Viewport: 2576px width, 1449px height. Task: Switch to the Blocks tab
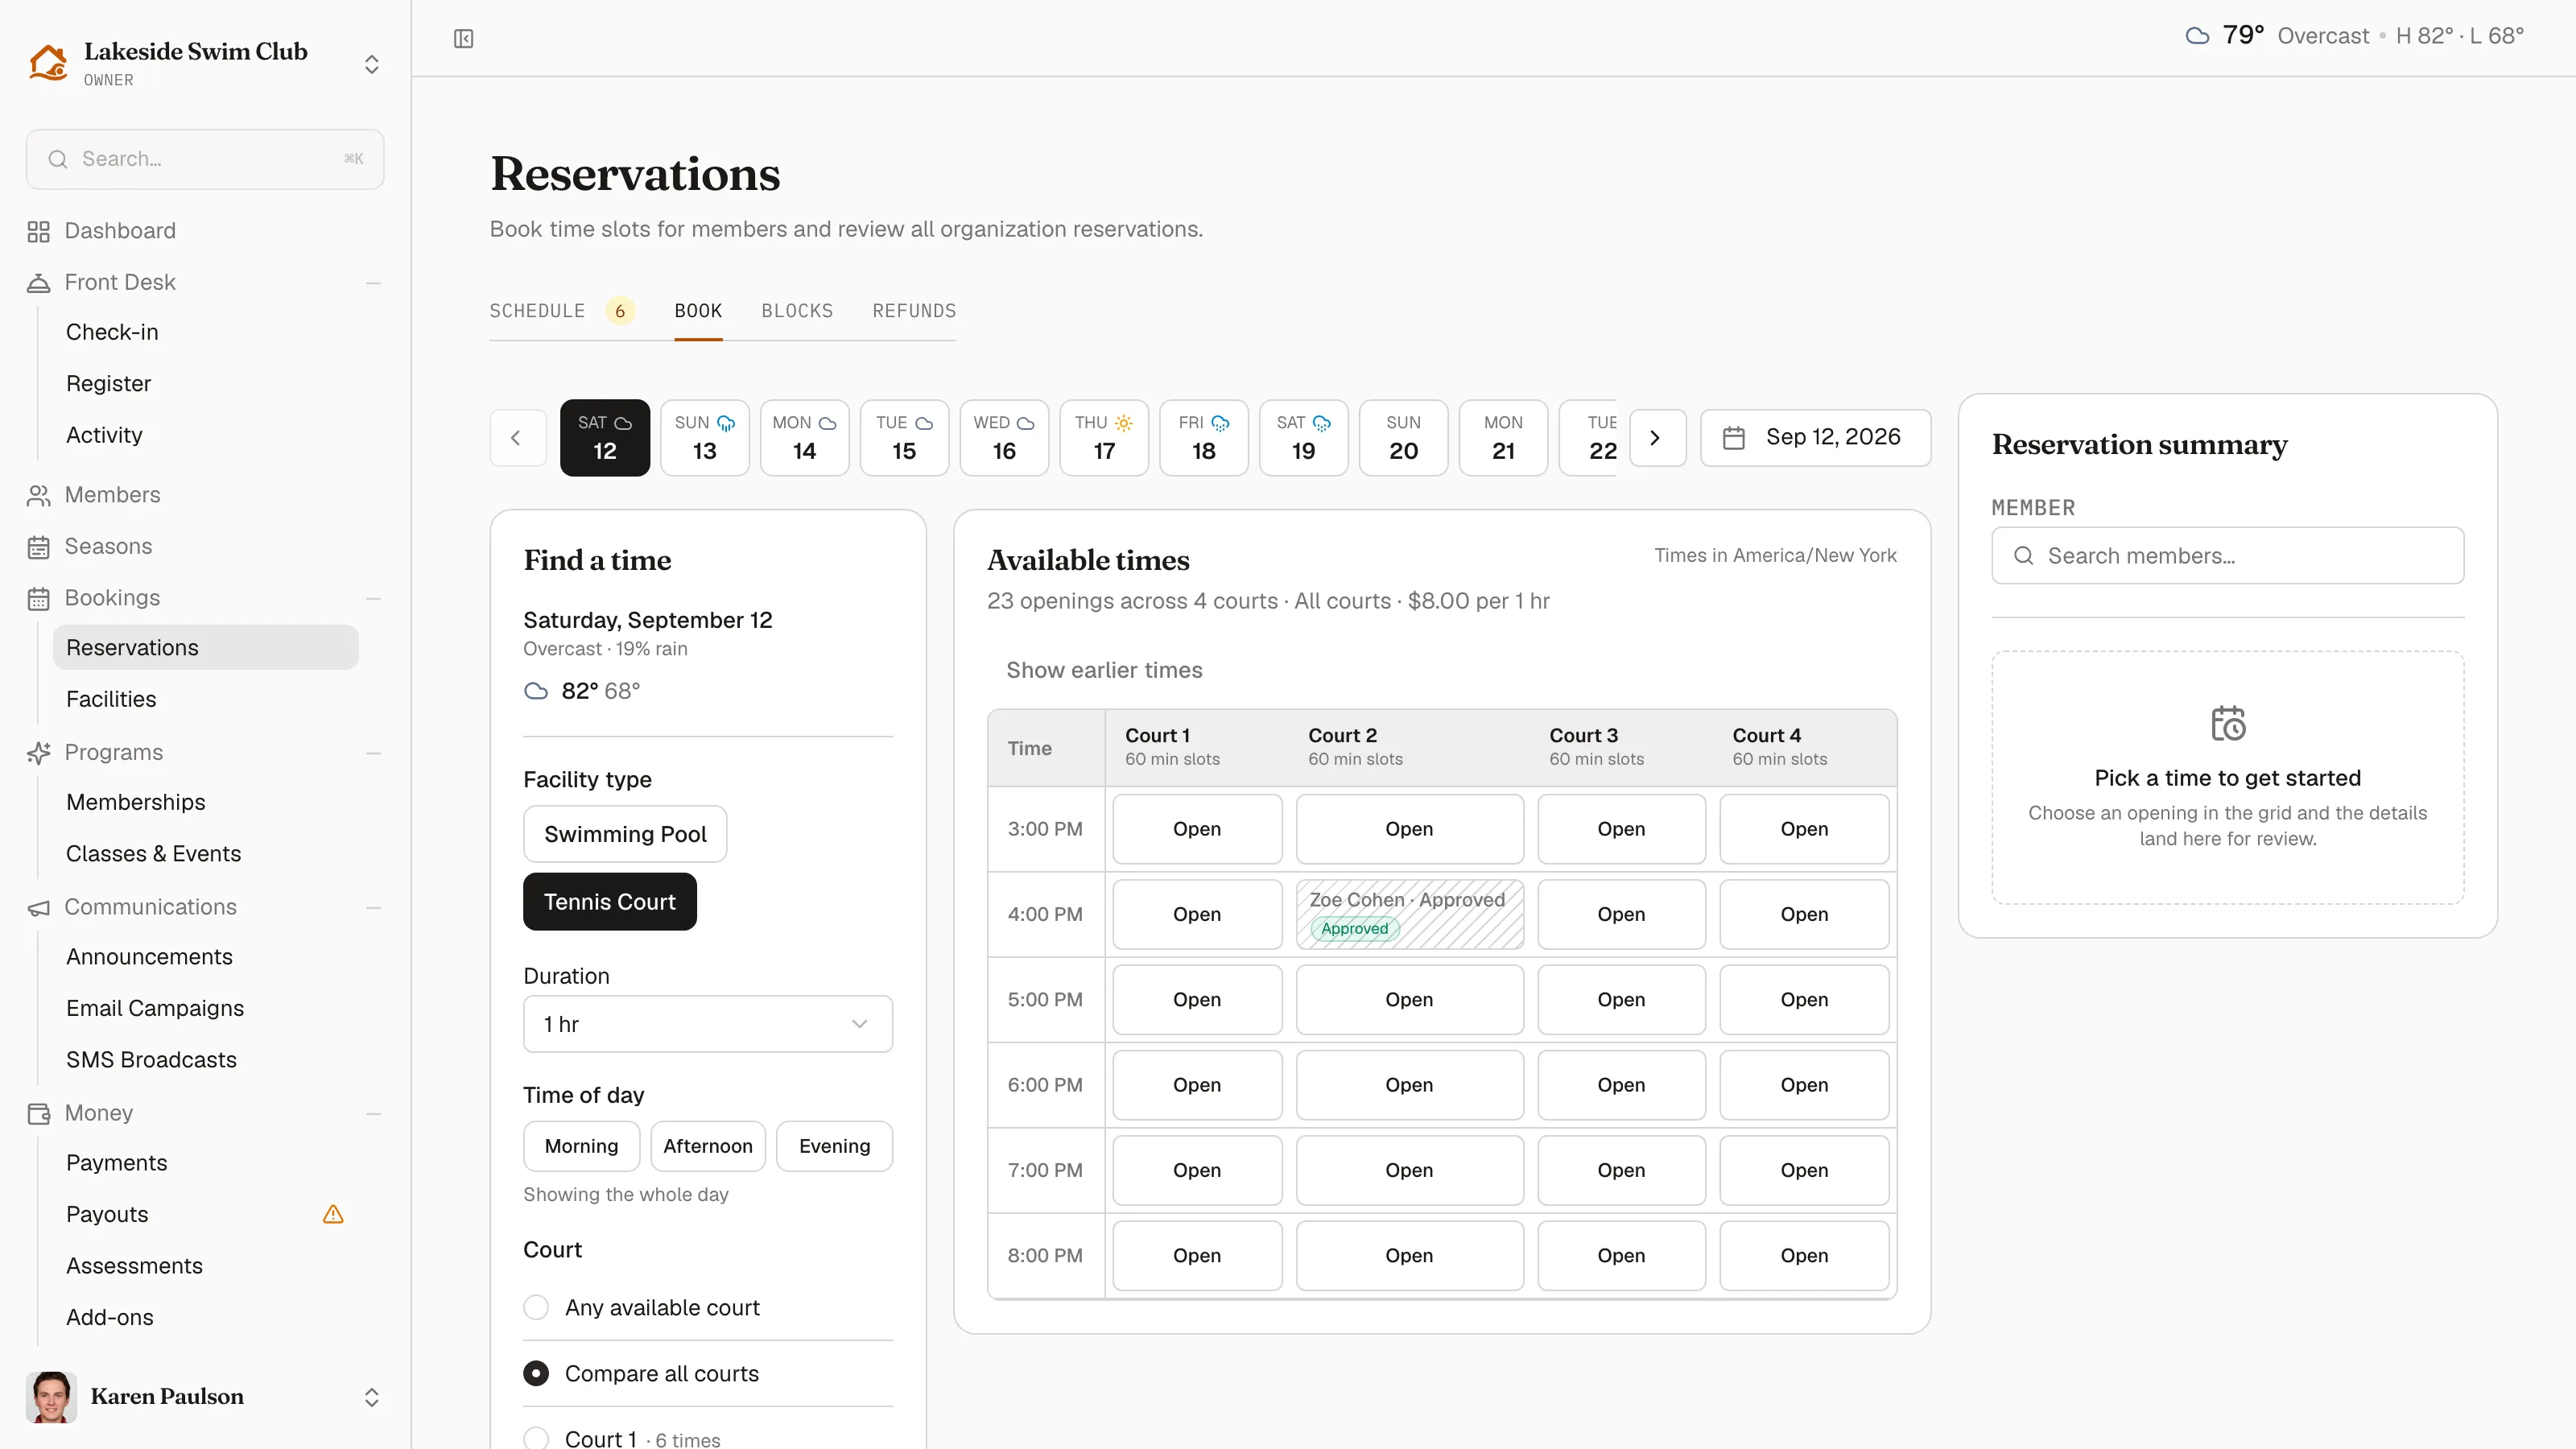pos(797,311)
